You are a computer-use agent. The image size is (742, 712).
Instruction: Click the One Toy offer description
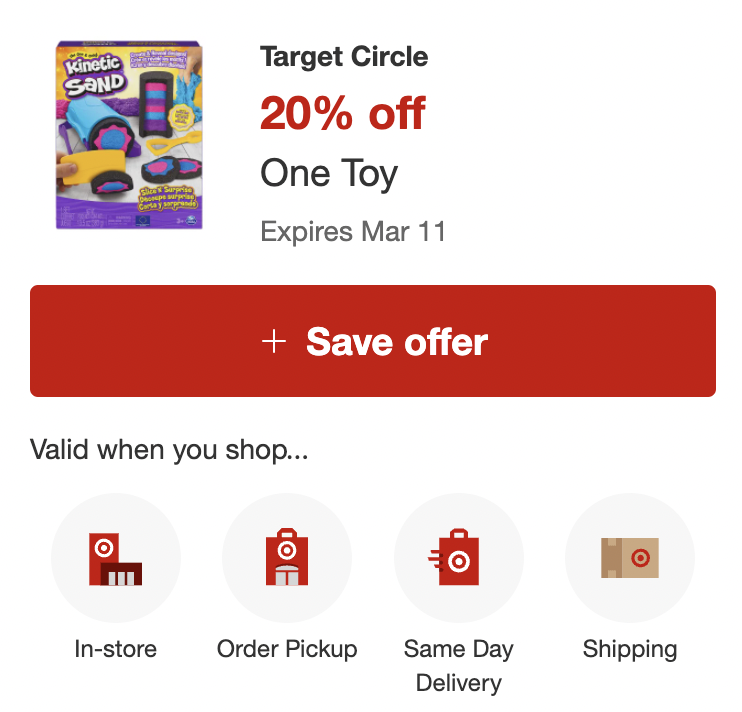tap(329, 174)
